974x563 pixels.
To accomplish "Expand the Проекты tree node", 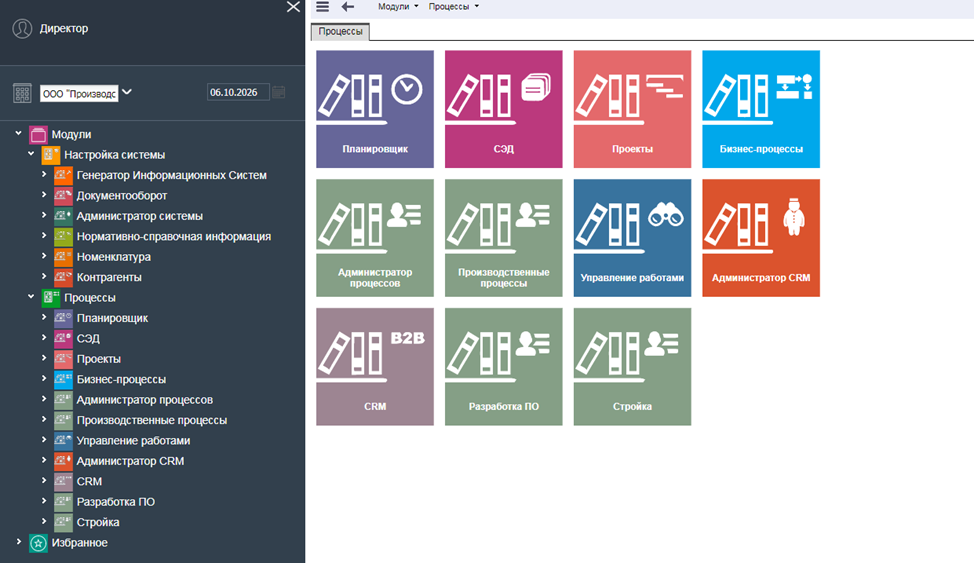I will (43, 358).
